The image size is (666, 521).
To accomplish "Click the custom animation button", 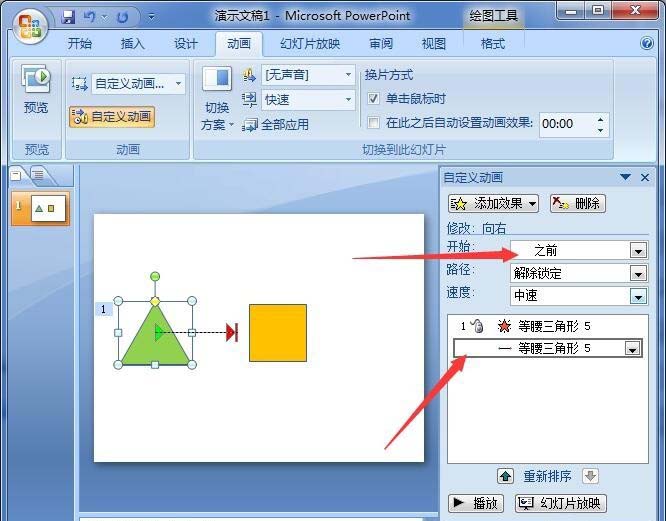I will [x=112, y=117].
